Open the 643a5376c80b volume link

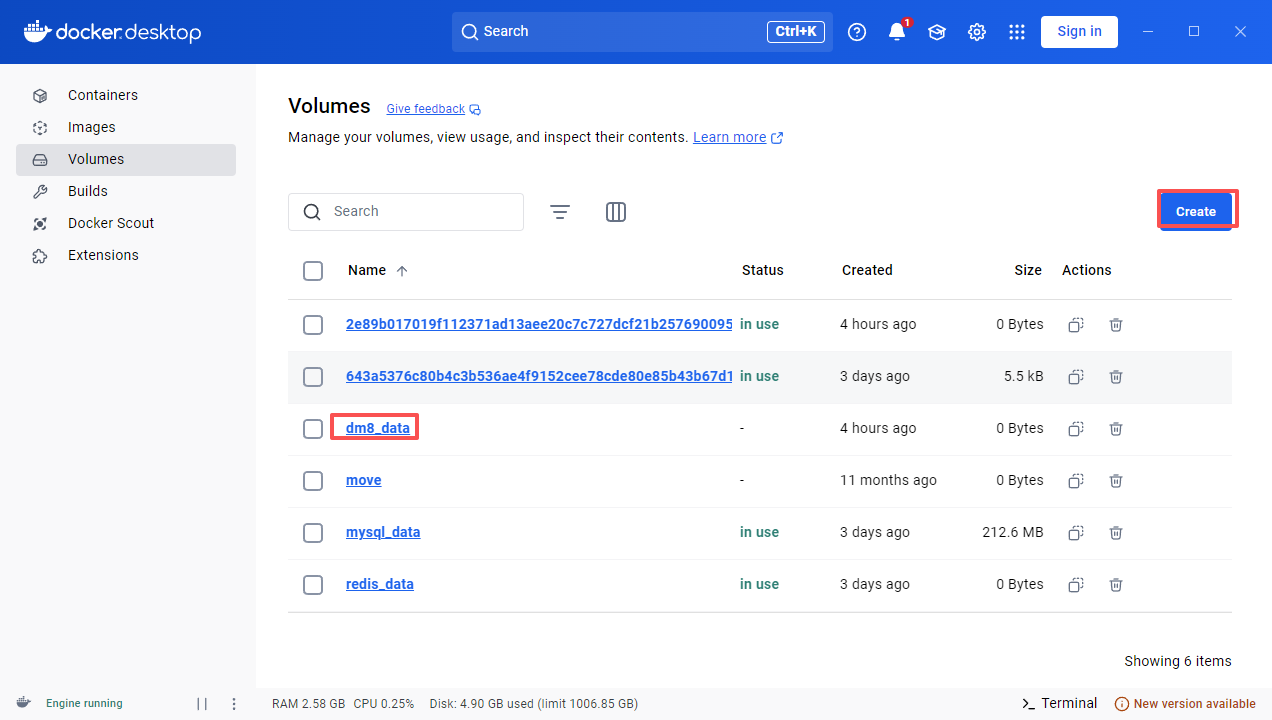[539, 376]
